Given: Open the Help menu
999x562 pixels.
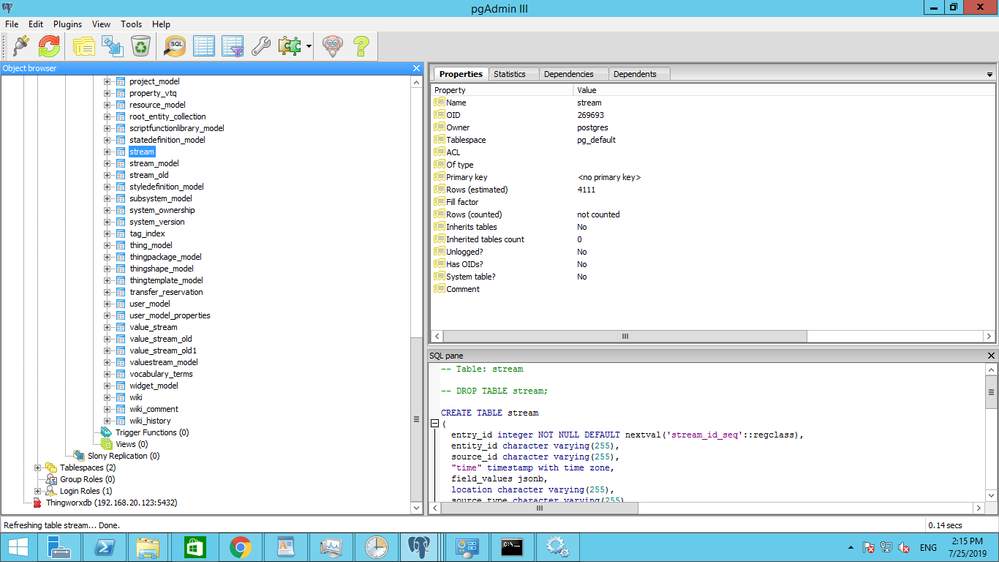Looking at the screenshot, I should (x=161, y=24).
